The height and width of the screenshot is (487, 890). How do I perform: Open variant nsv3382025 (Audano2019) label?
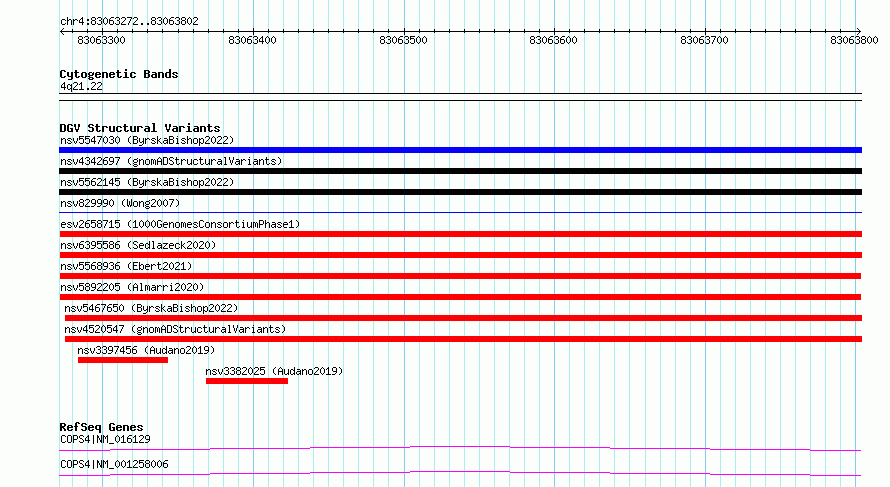tap(274, 371)
